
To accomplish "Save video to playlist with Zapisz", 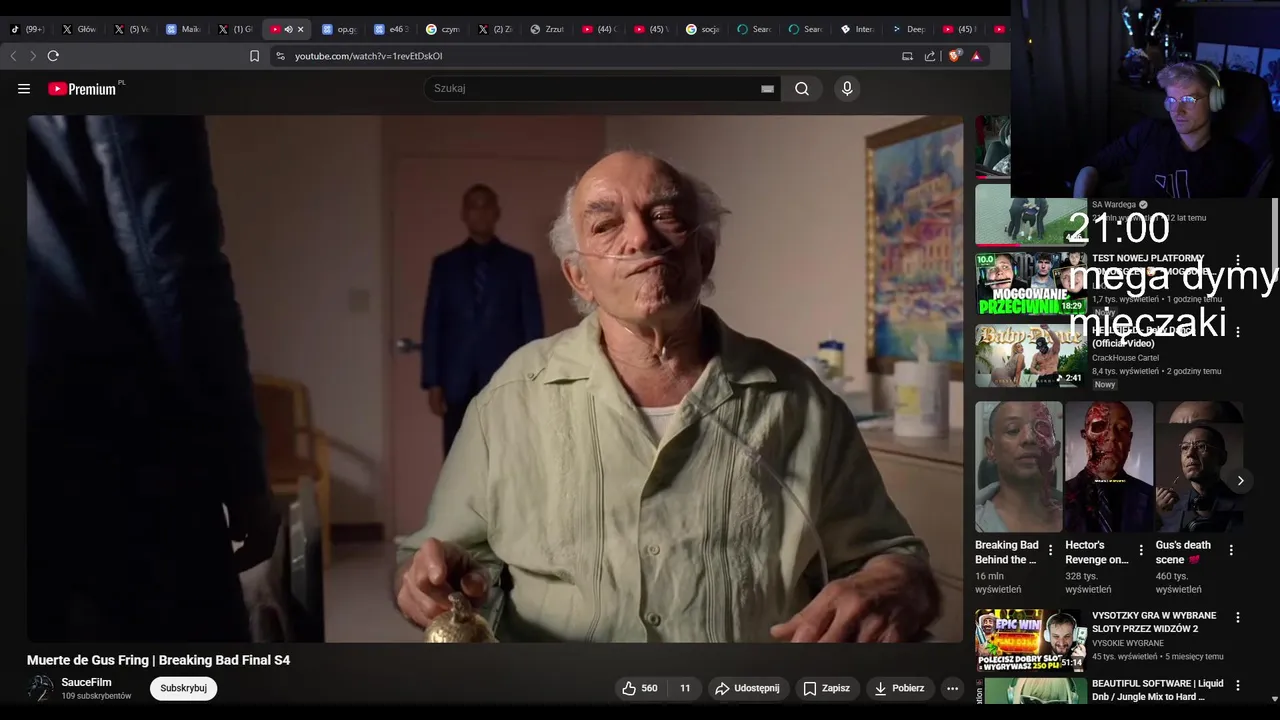I will coord(826,688).
